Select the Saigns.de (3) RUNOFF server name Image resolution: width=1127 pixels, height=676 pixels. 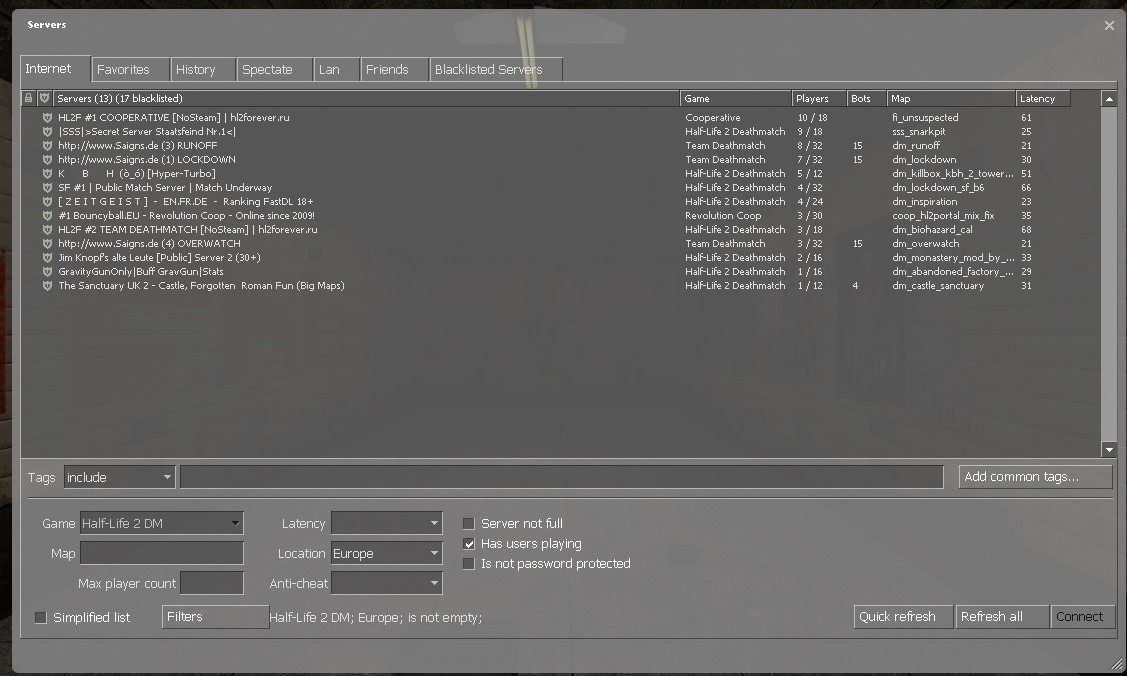point(137,146)
